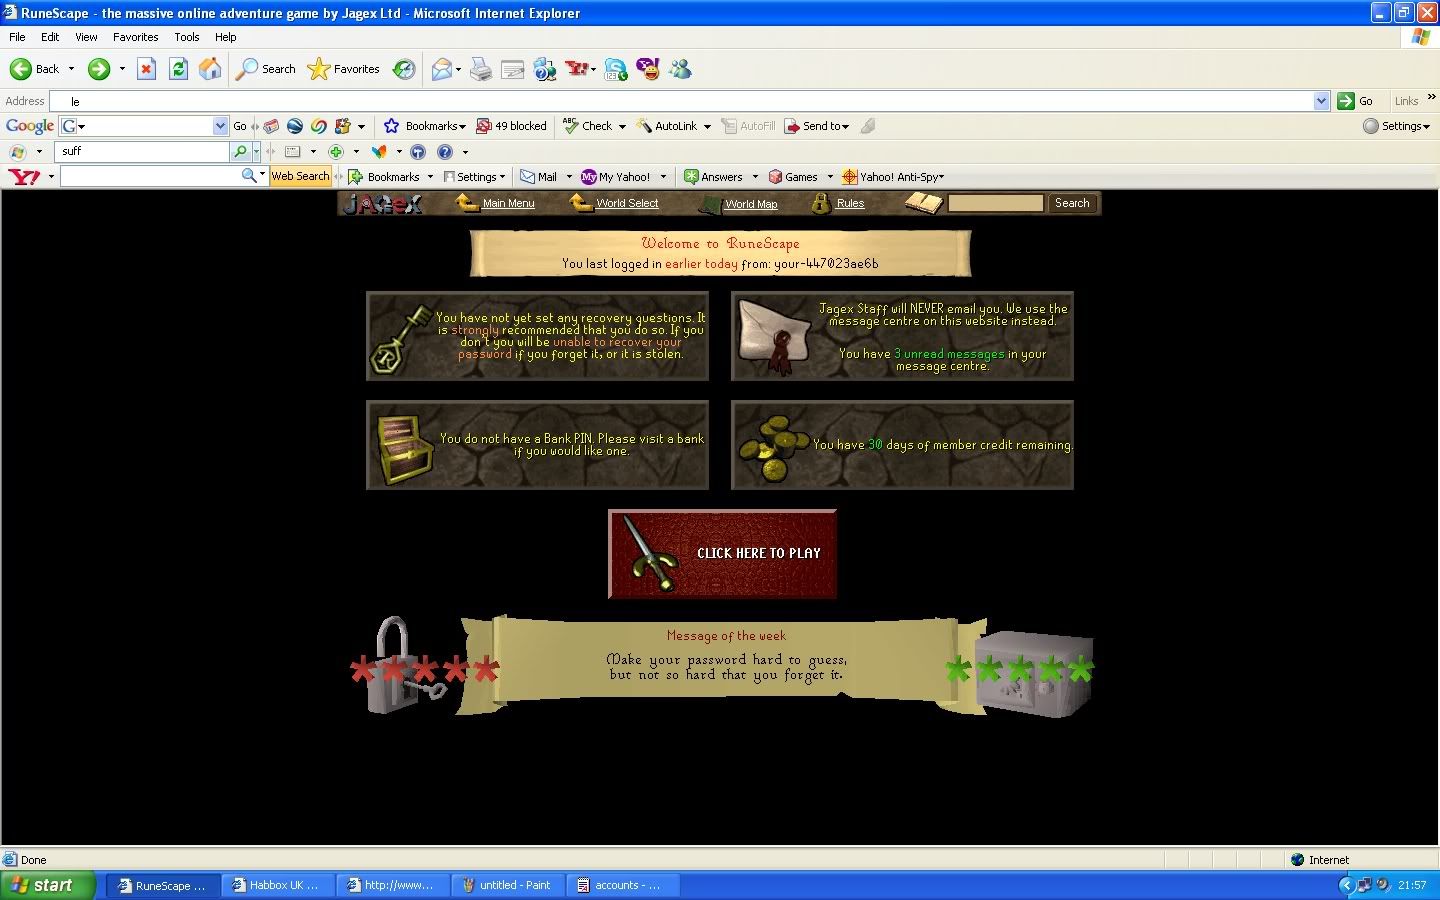Toggle the IE Favorites panel
Image resolution: width=1440 pixels, height=900 pixels.
pyautogui.click(x=344, y=69)
